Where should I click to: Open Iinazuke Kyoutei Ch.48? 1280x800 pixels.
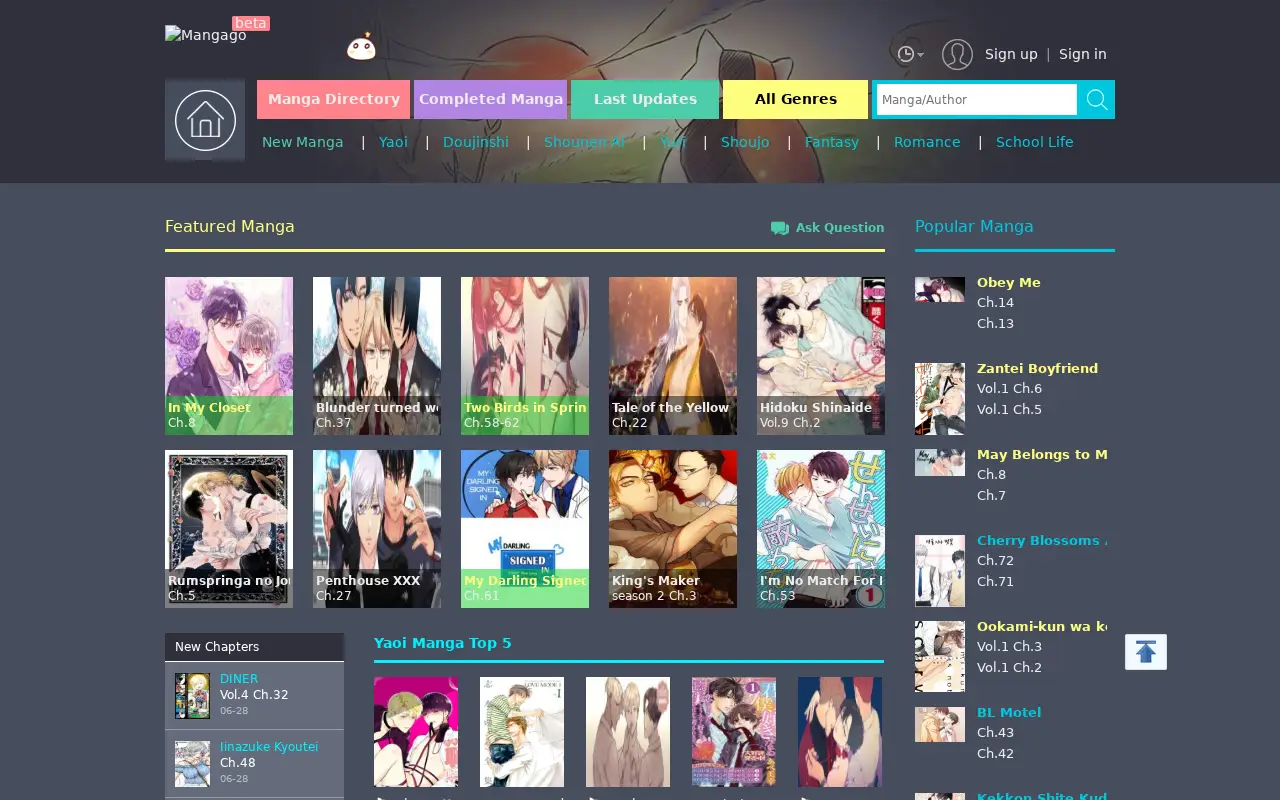237,763
